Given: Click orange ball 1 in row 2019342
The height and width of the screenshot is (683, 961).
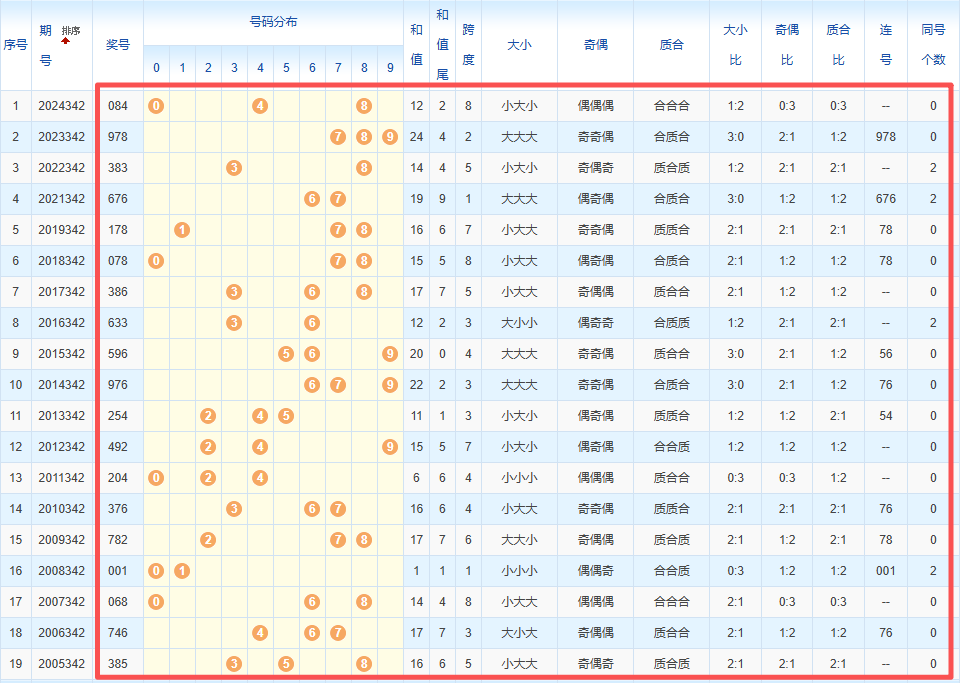Looking at the screenshot, I should (182, 230).
